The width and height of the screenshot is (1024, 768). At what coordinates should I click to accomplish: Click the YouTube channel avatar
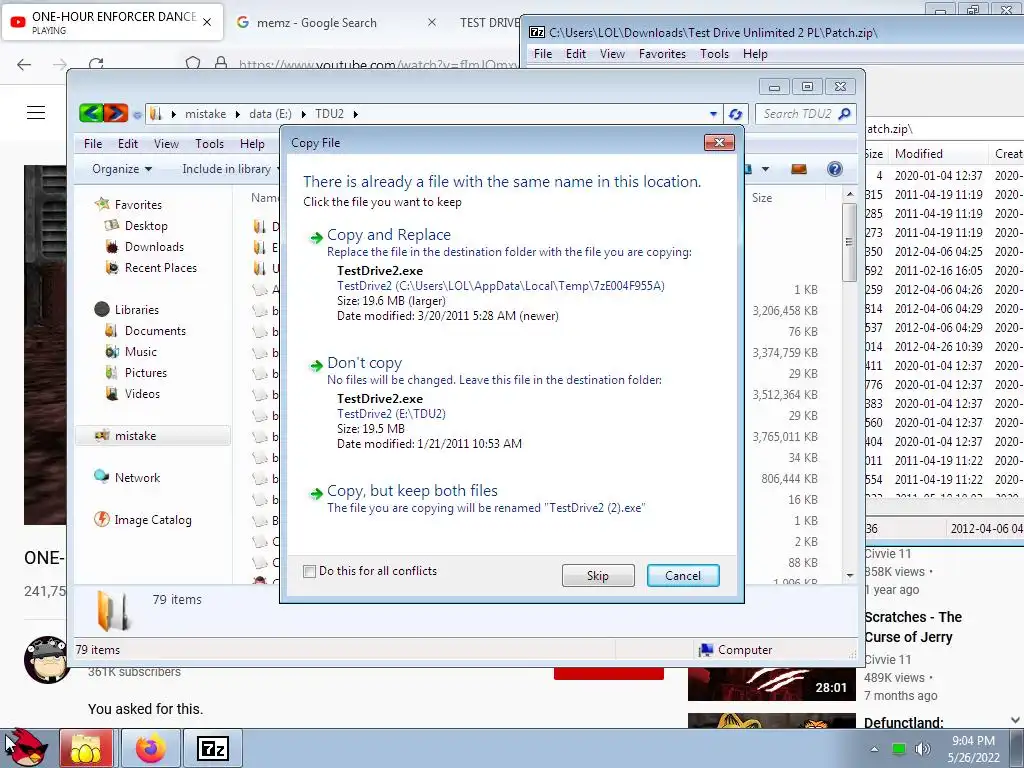coord(46,660)
